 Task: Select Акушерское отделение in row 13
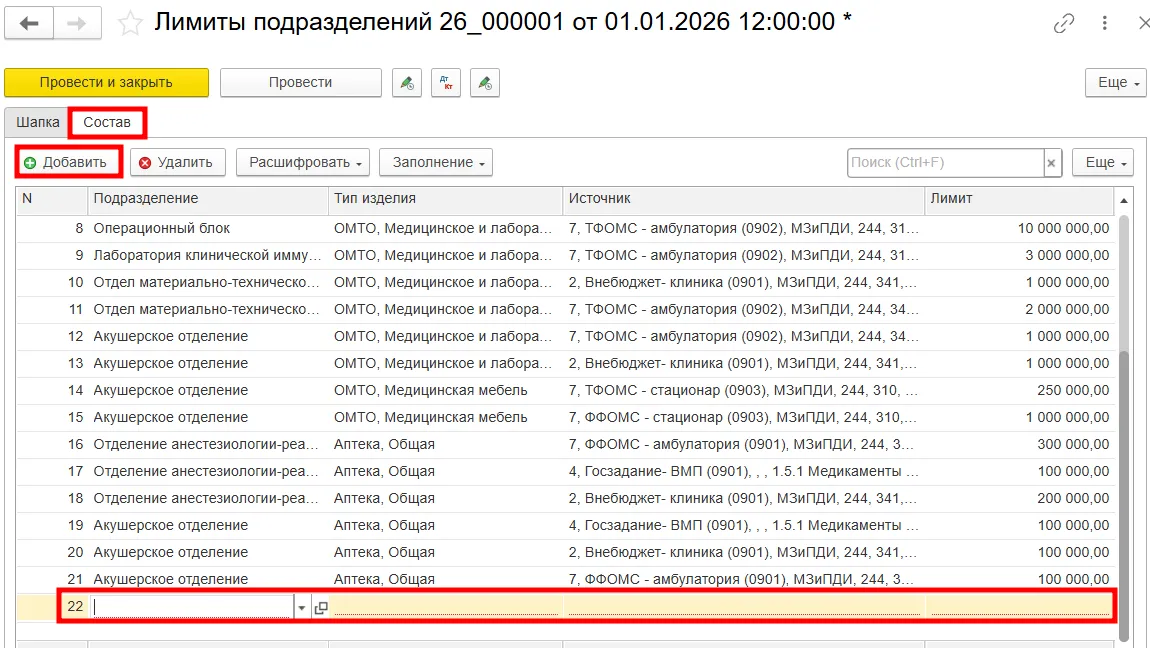[208, 364]
